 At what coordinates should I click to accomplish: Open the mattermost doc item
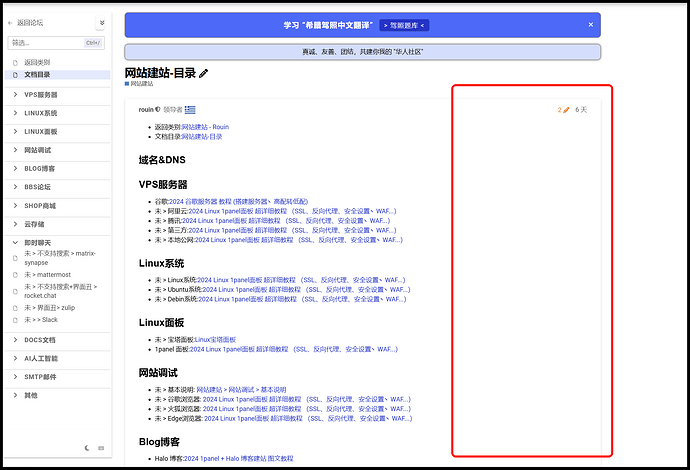(47, 275)
